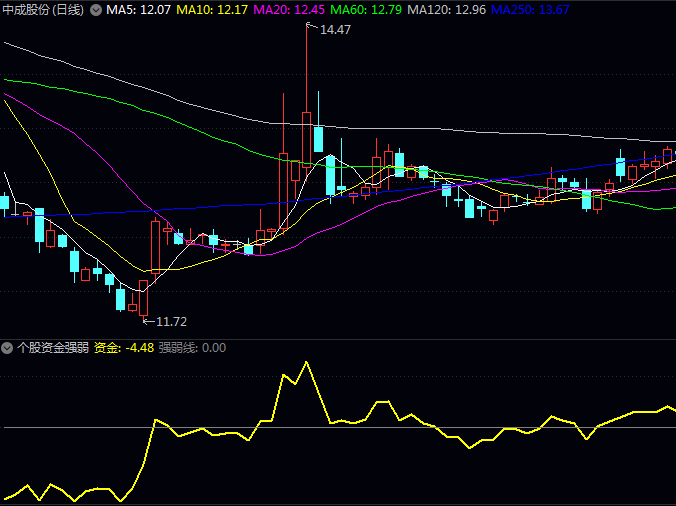The width and height of the screenshot is (676, 506).
Task: Expand the 个股资金强弱 indicator dropdown arrow
Action: pos(8,348)
